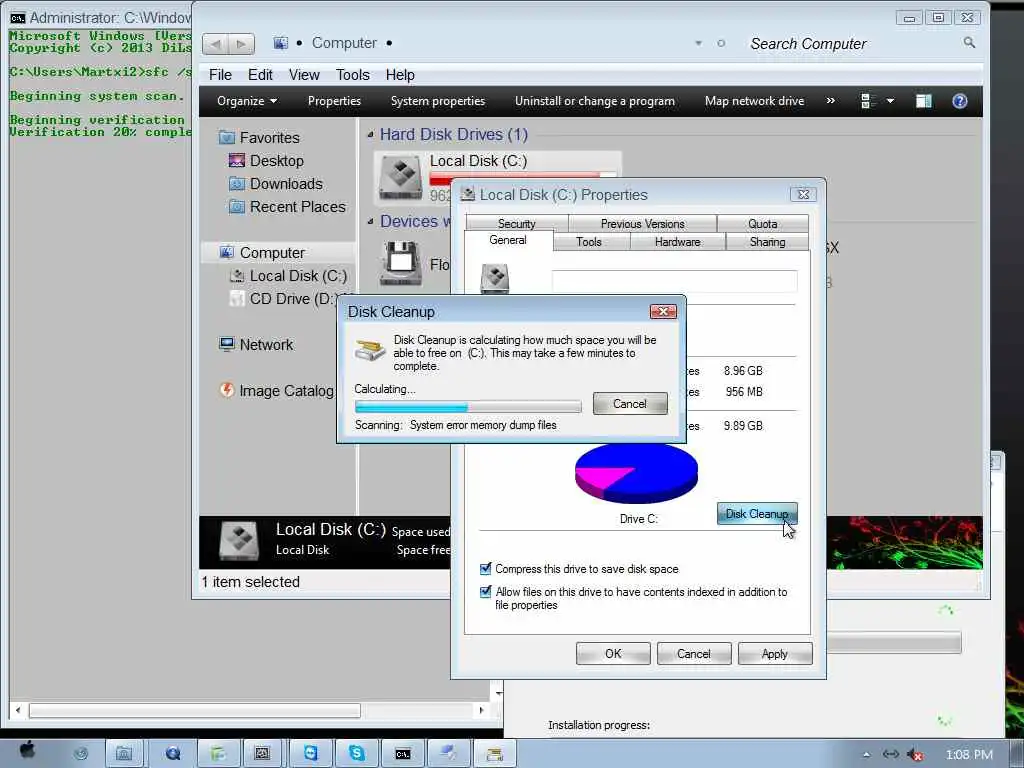Image resolution: width=1024 pixels, height=768 pixels.
Task: Switch to the Hardware tab
Action: click(x=677, y=242)
